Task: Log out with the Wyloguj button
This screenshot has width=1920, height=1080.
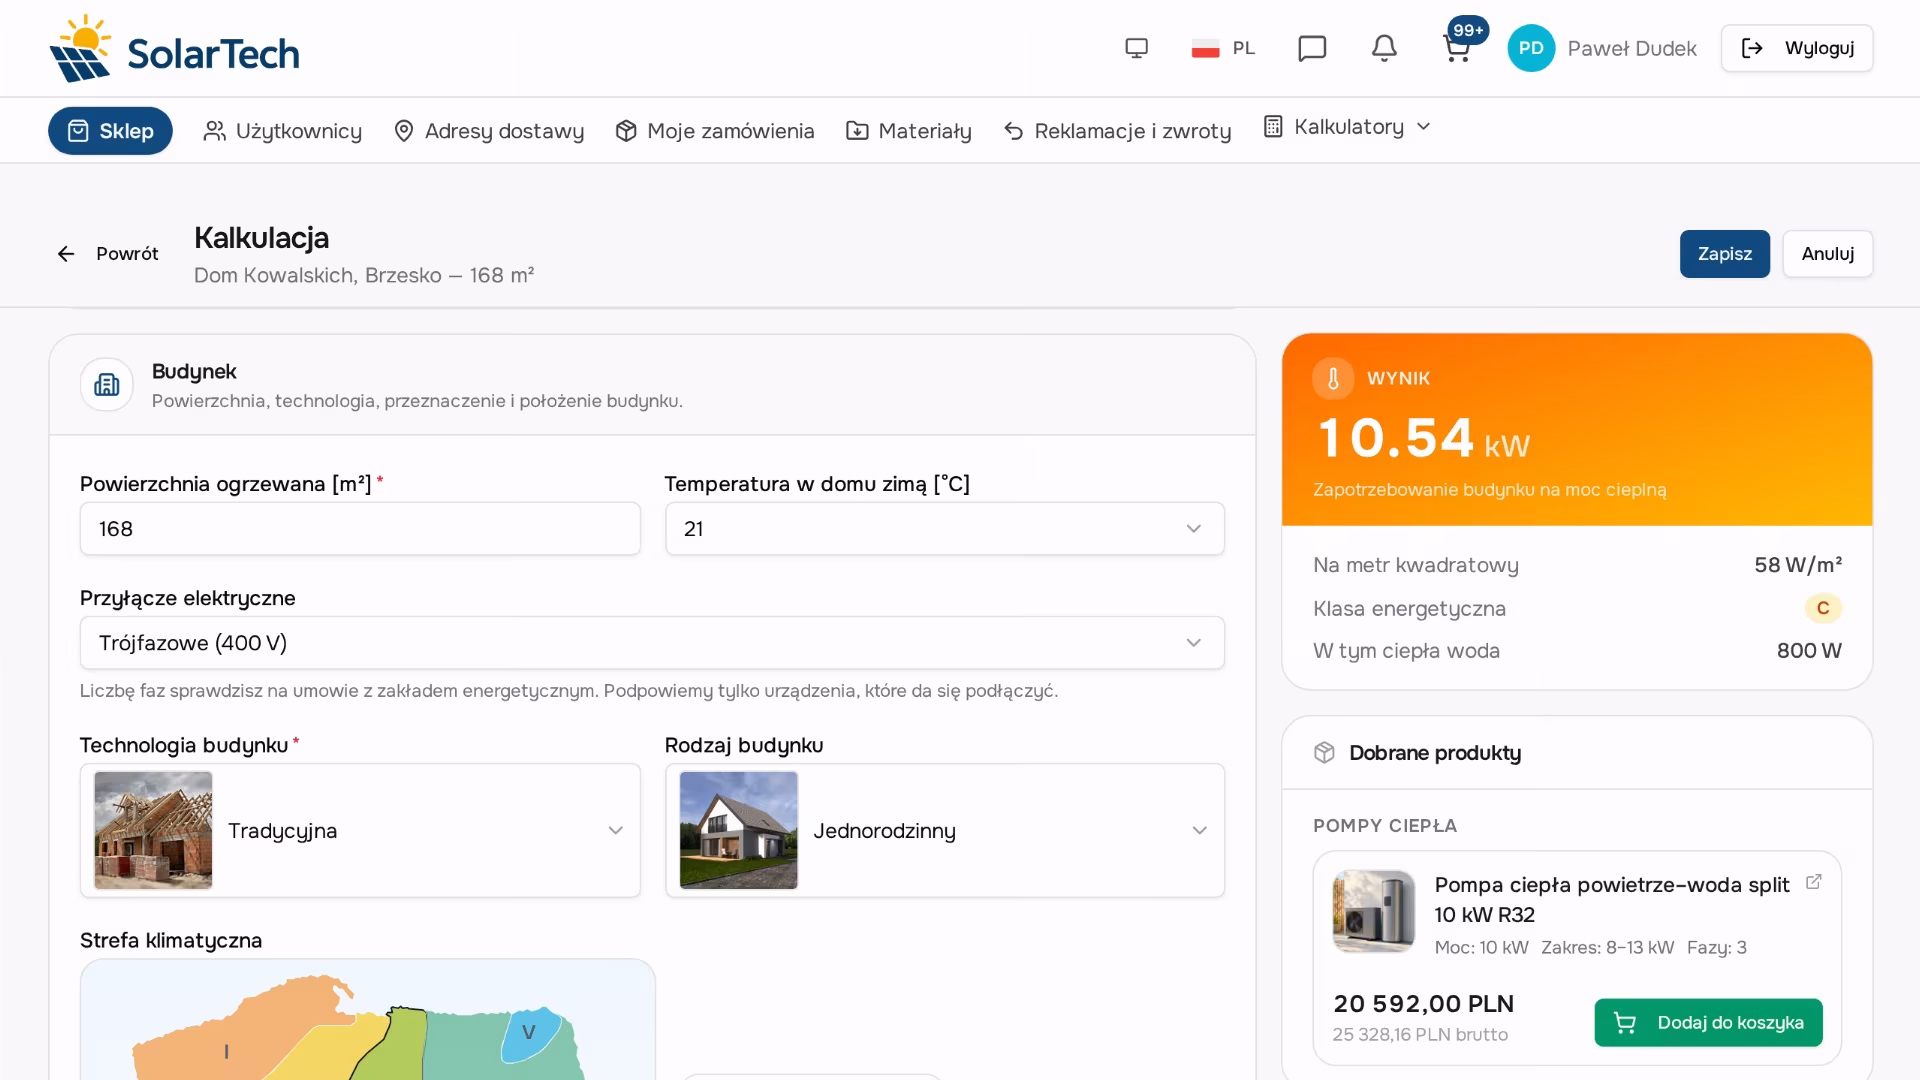Action: pos(1797,48)
